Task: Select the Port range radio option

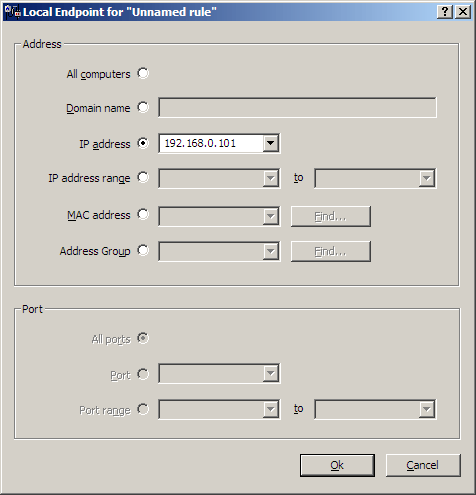Action: coord(143,409)
